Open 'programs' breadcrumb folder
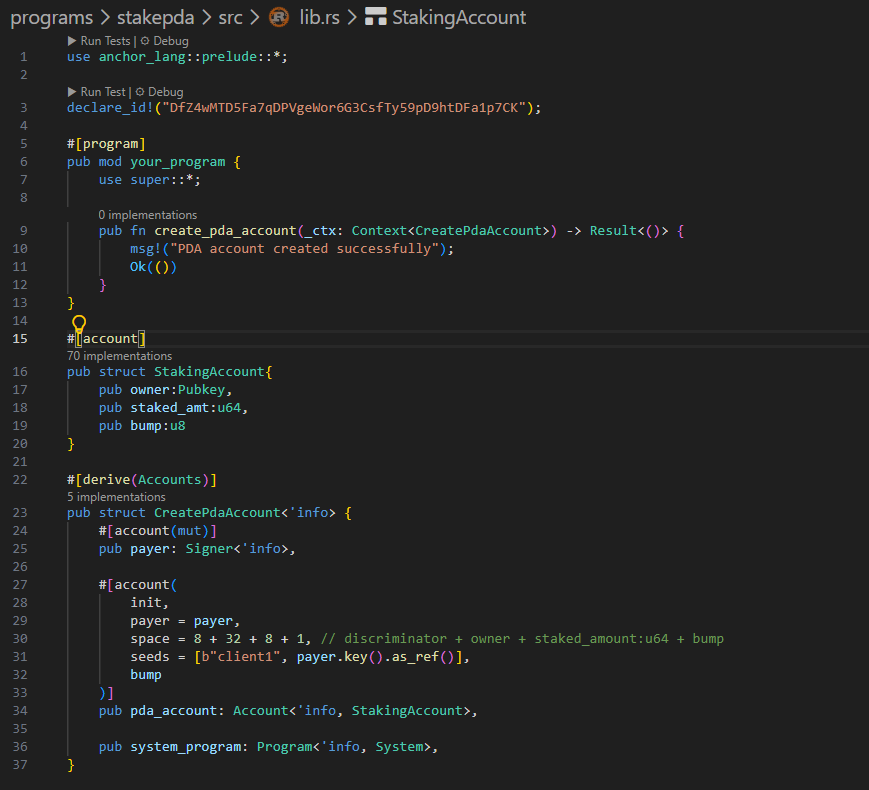Screen dimensions: 869x790 pyautogui.click(x=52, y=18)
